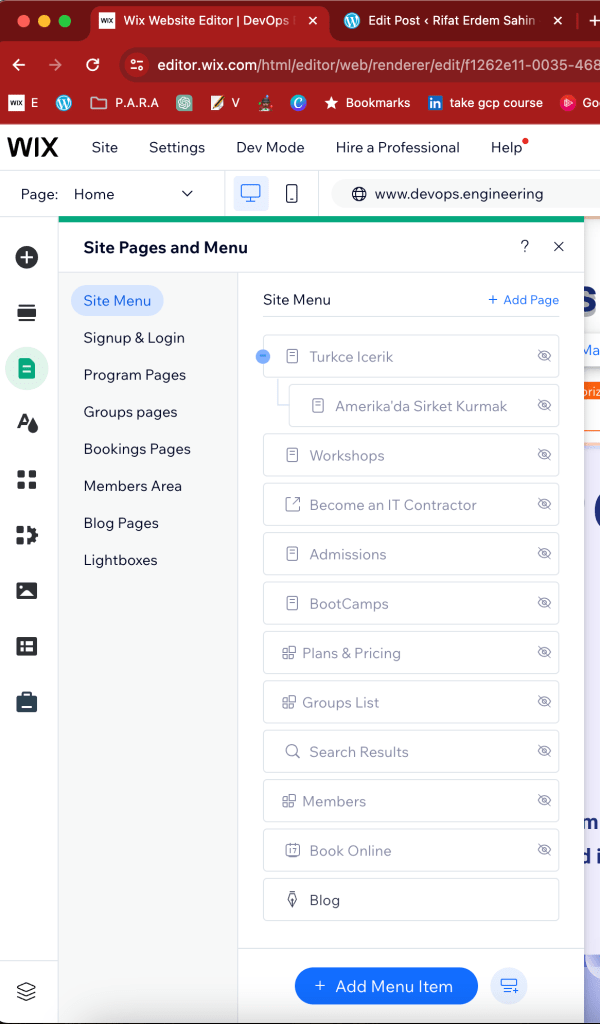Select Site Menu in panel sidebar
This screenshot has width=600, height=1024.
(x=117, y=301)
